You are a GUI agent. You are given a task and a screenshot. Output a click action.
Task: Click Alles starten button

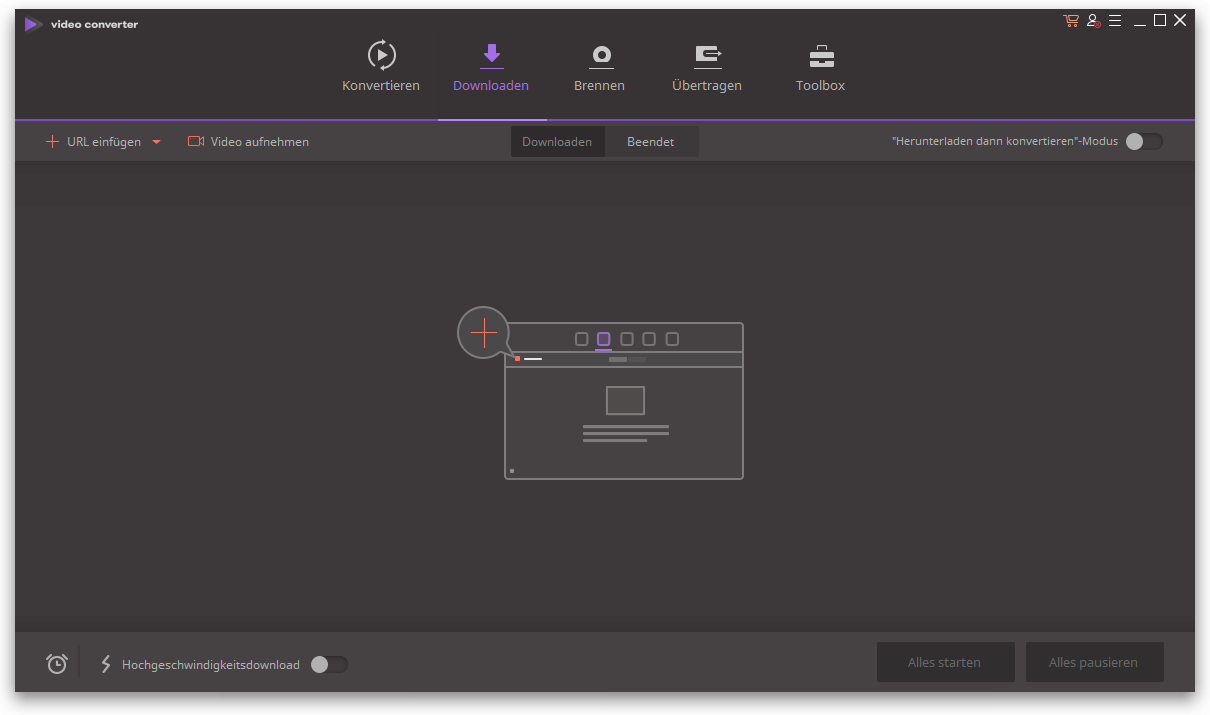click(945, 662)
